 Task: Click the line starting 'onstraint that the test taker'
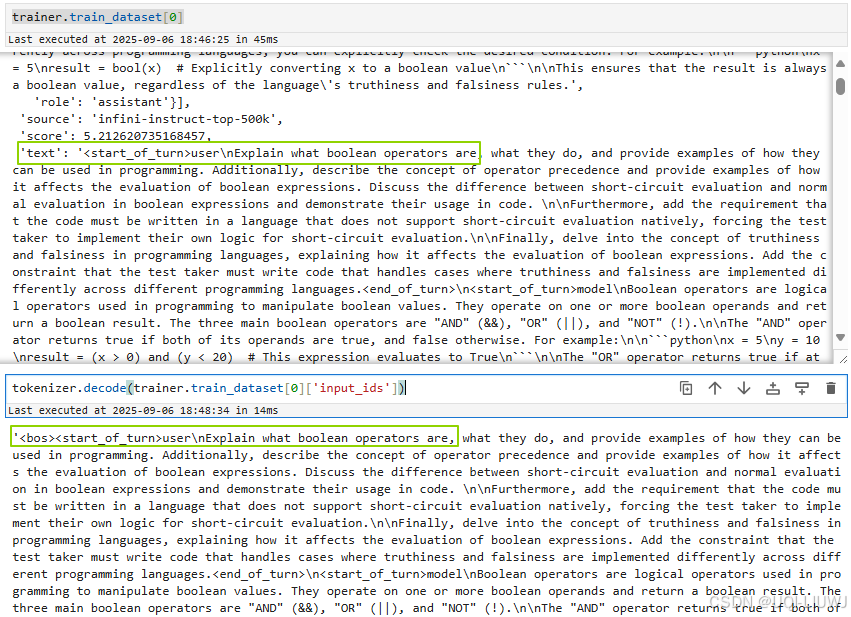pyautogui.click(x=420, y=272)
